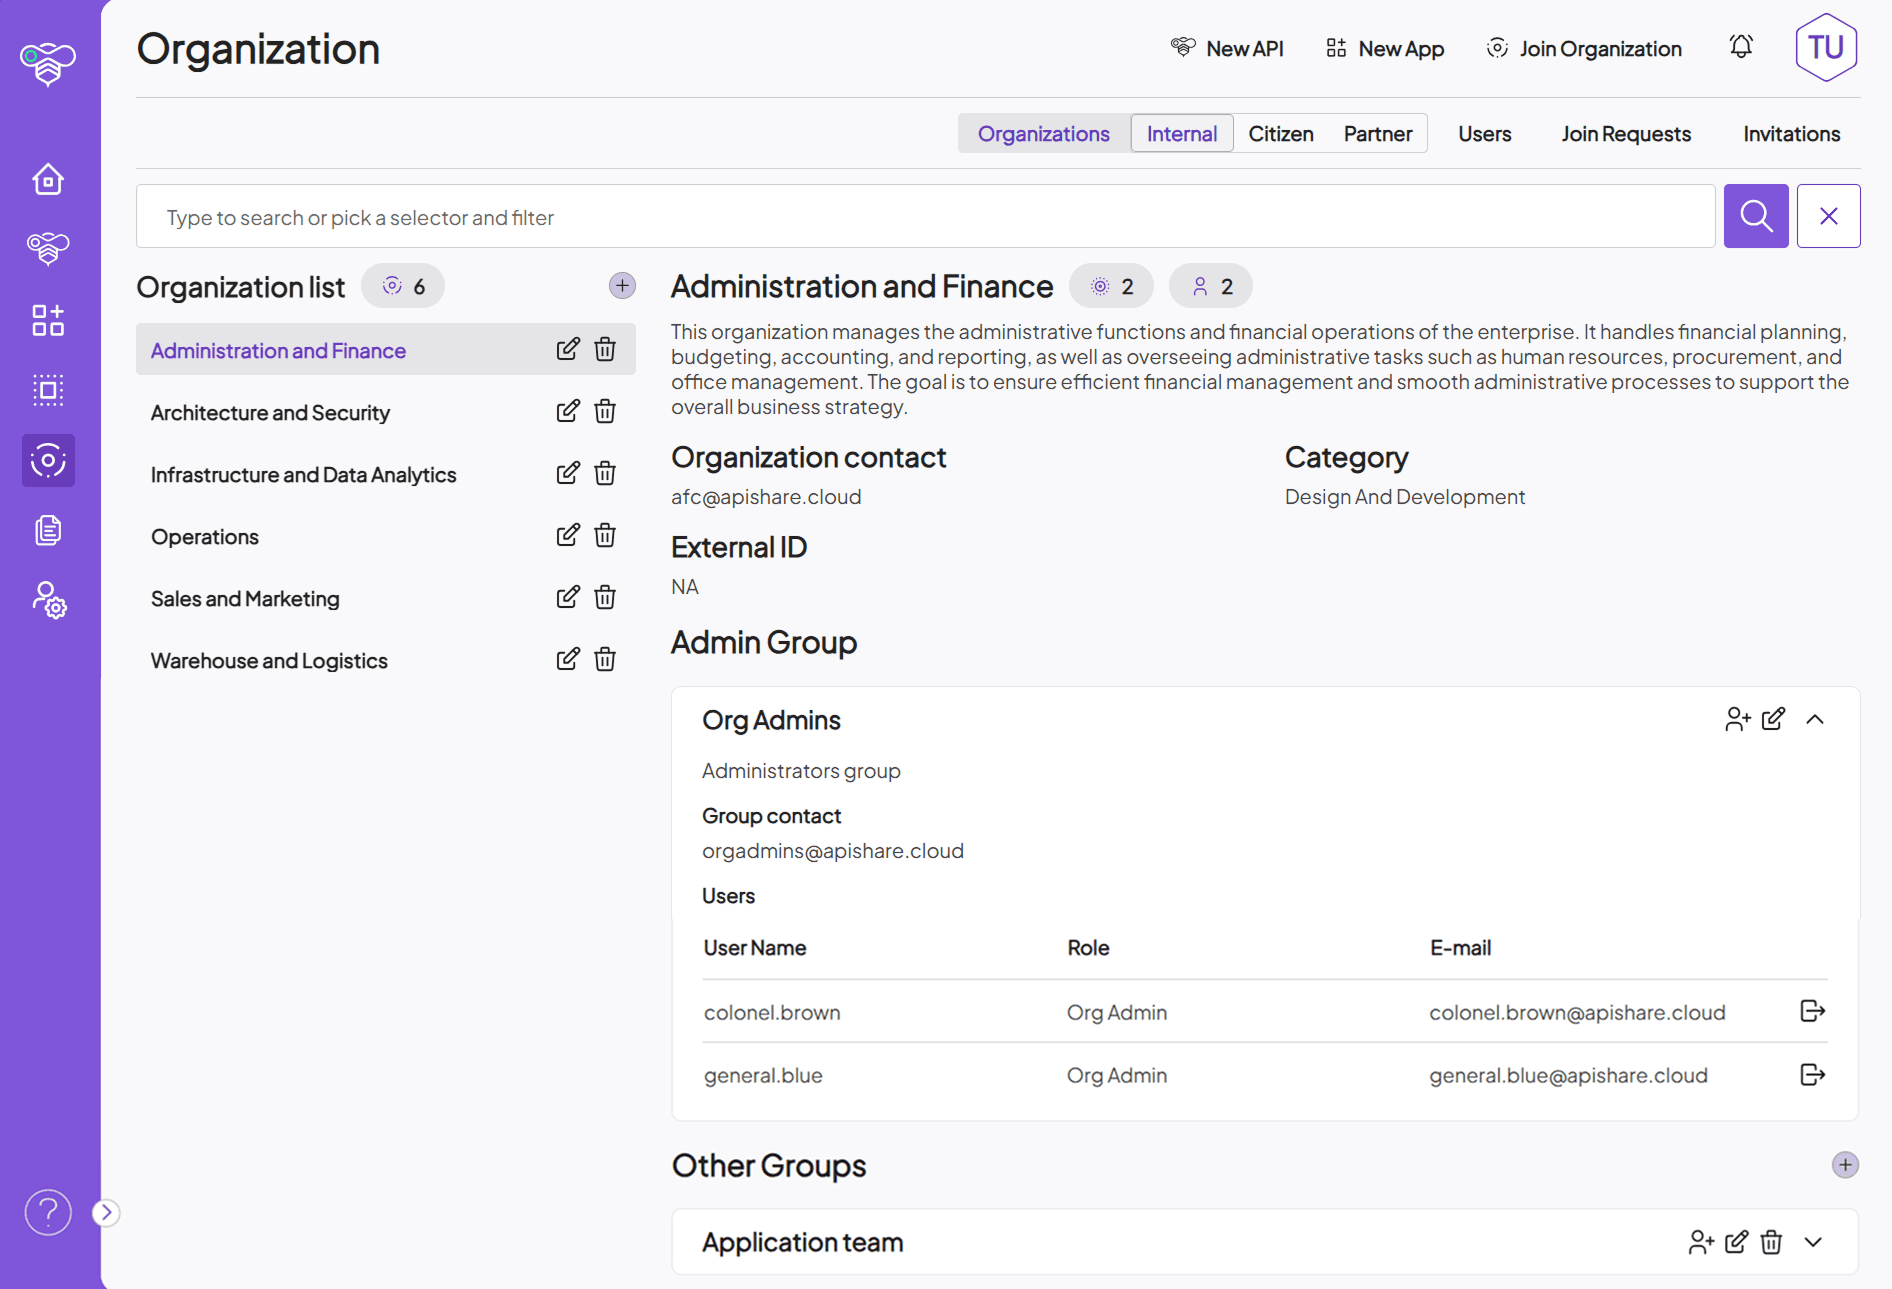Expand the Application team group
1892x1289 pixels.
[1812, 1242]
